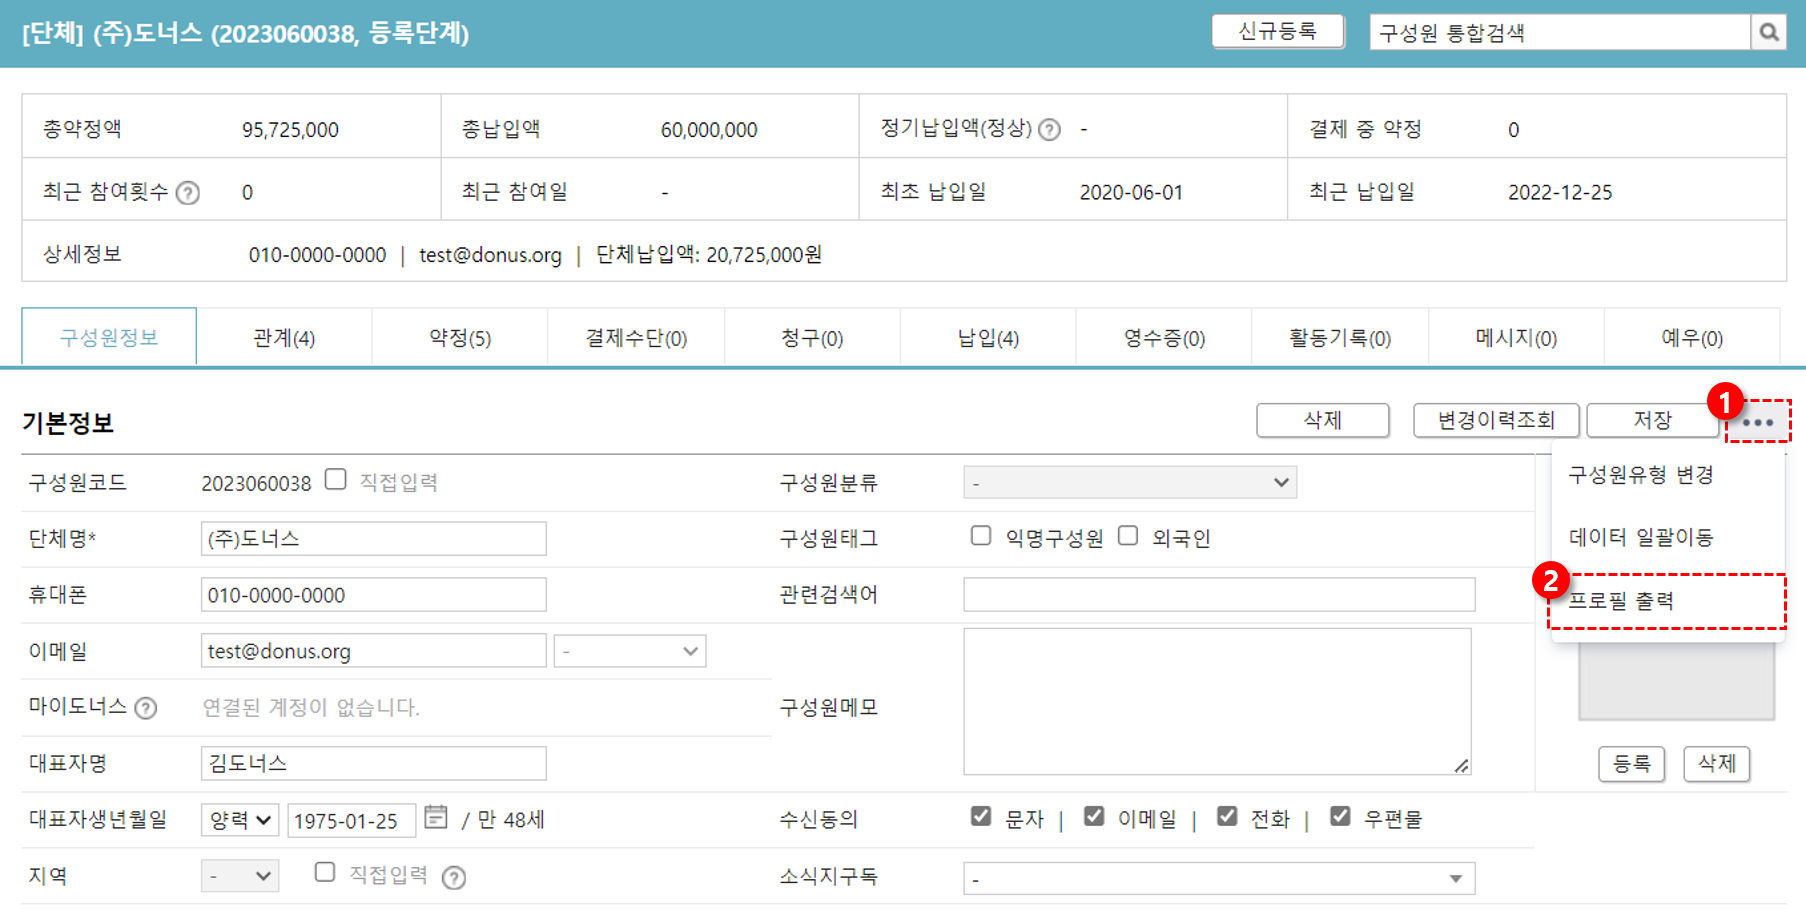Click the search magnifier icon

click(x=1768, y=32)
